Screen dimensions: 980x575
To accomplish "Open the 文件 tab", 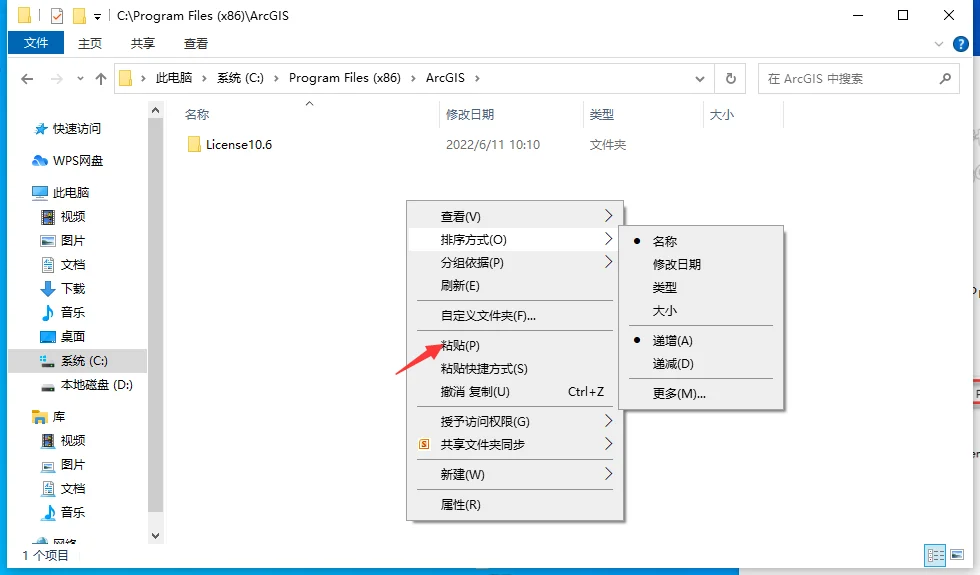I will tap(36, 42).
